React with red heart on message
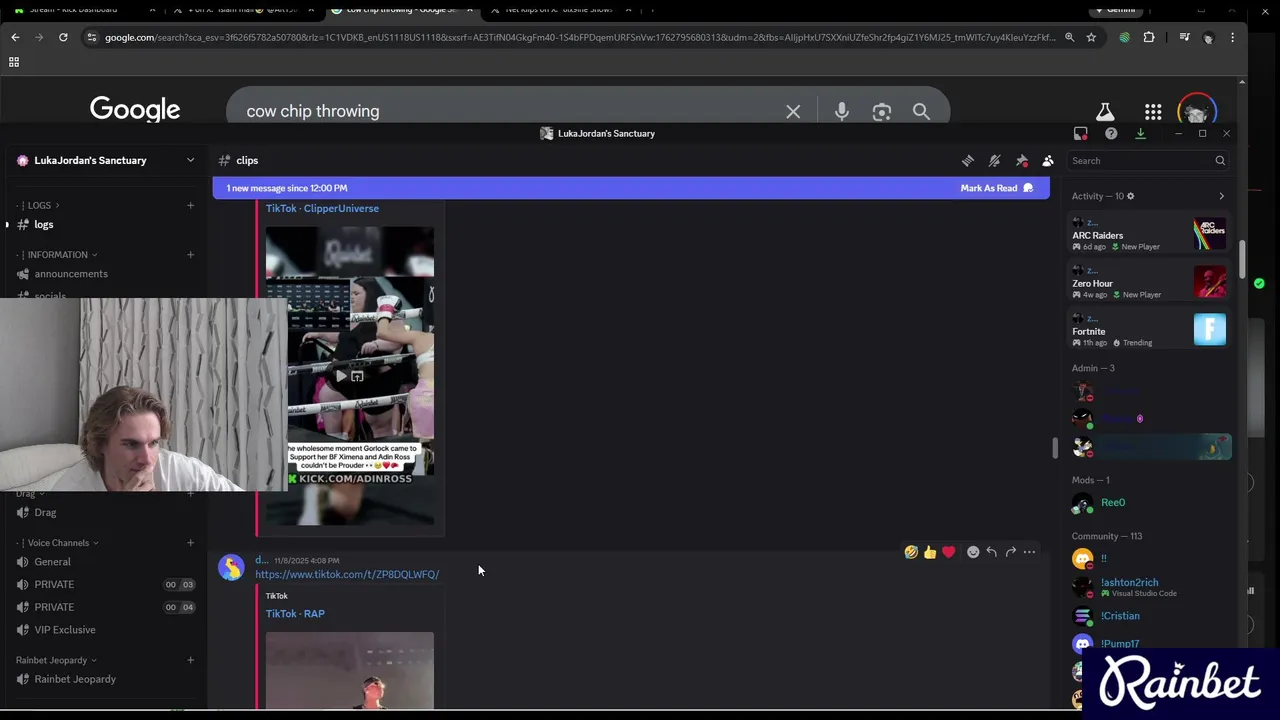 (949, 552)
